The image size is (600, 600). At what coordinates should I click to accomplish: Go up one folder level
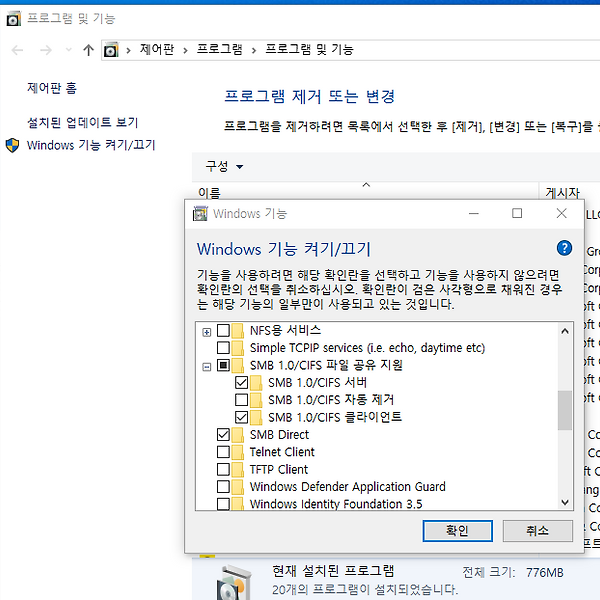(x=88, y=50)
